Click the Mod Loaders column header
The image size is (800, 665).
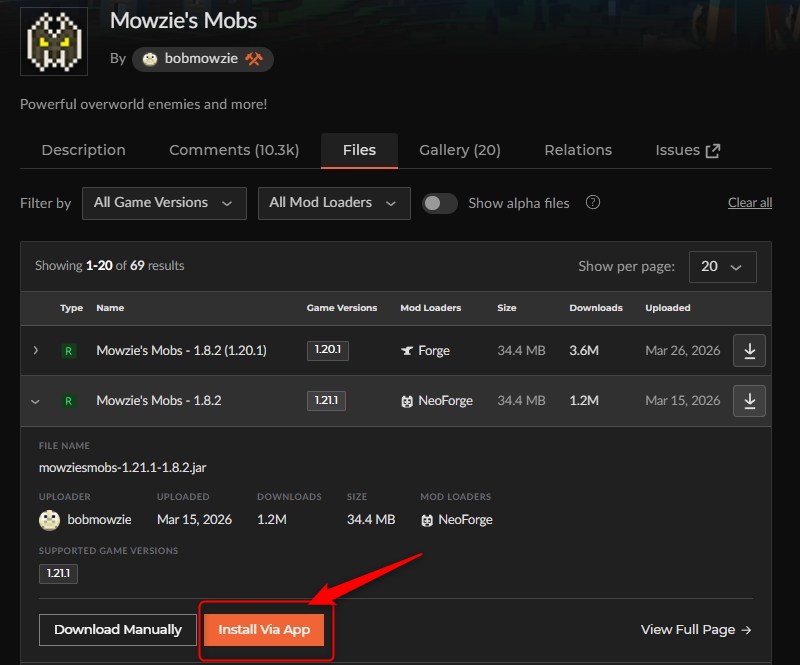(x=431, y=308)
